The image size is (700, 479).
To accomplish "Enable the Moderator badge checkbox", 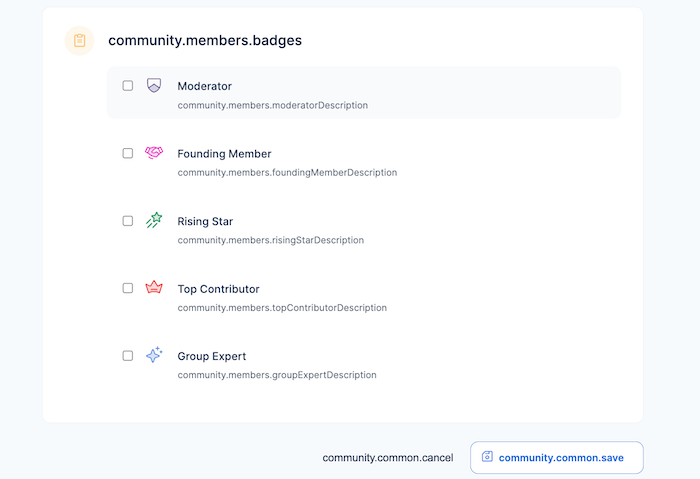I will pyautogui.click(x=128, y=86).
